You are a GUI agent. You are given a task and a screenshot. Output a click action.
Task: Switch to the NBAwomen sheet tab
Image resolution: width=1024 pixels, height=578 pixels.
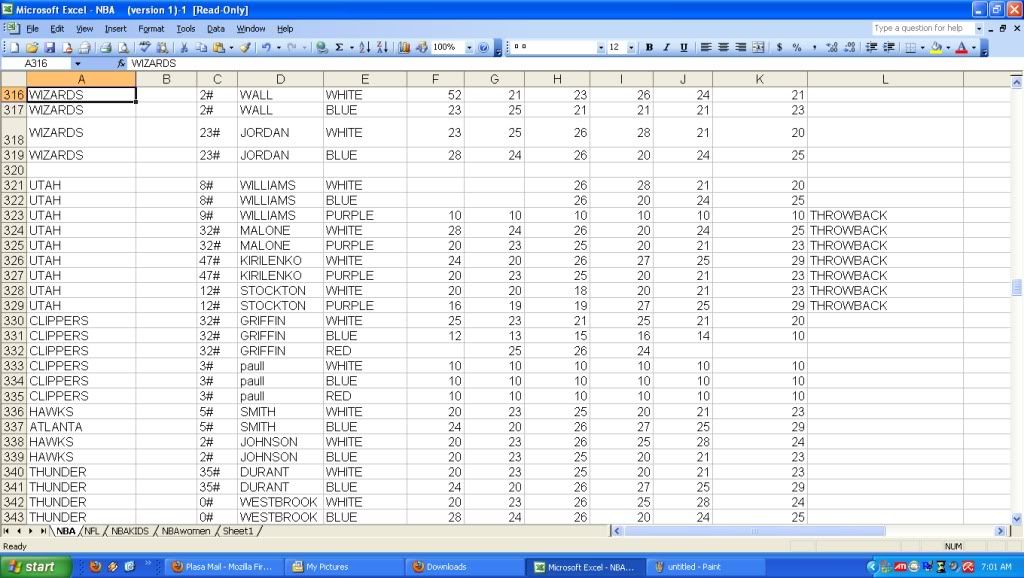click(185, 531)
